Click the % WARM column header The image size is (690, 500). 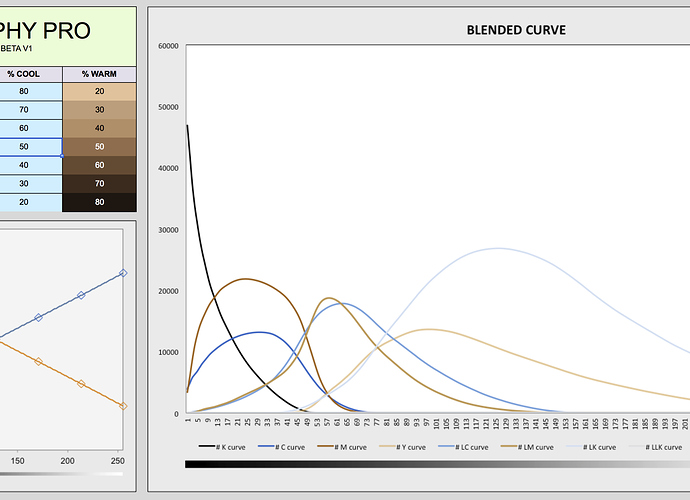click(x=99, y=74)
